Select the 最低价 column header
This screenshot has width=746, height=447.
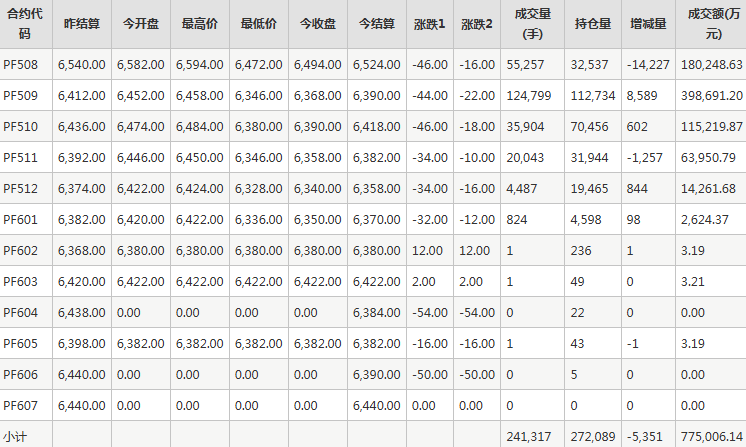click(259, 24)
